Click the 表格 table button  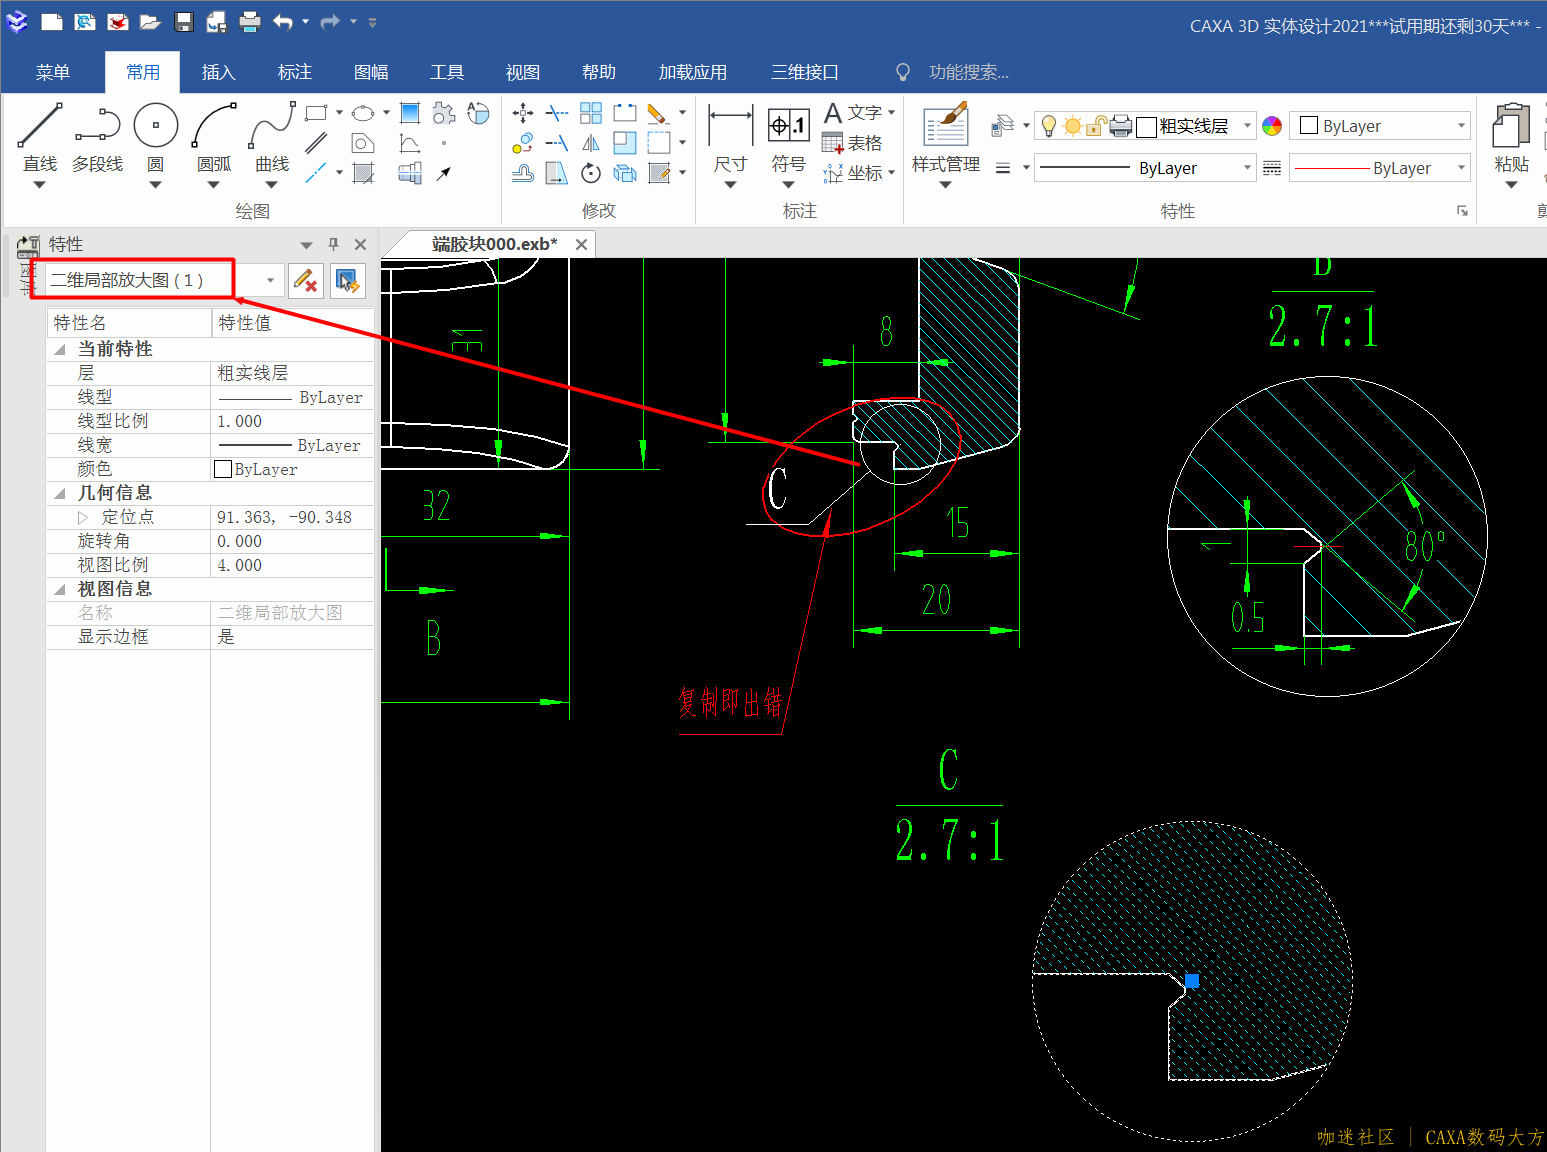[x=853, y=143]
